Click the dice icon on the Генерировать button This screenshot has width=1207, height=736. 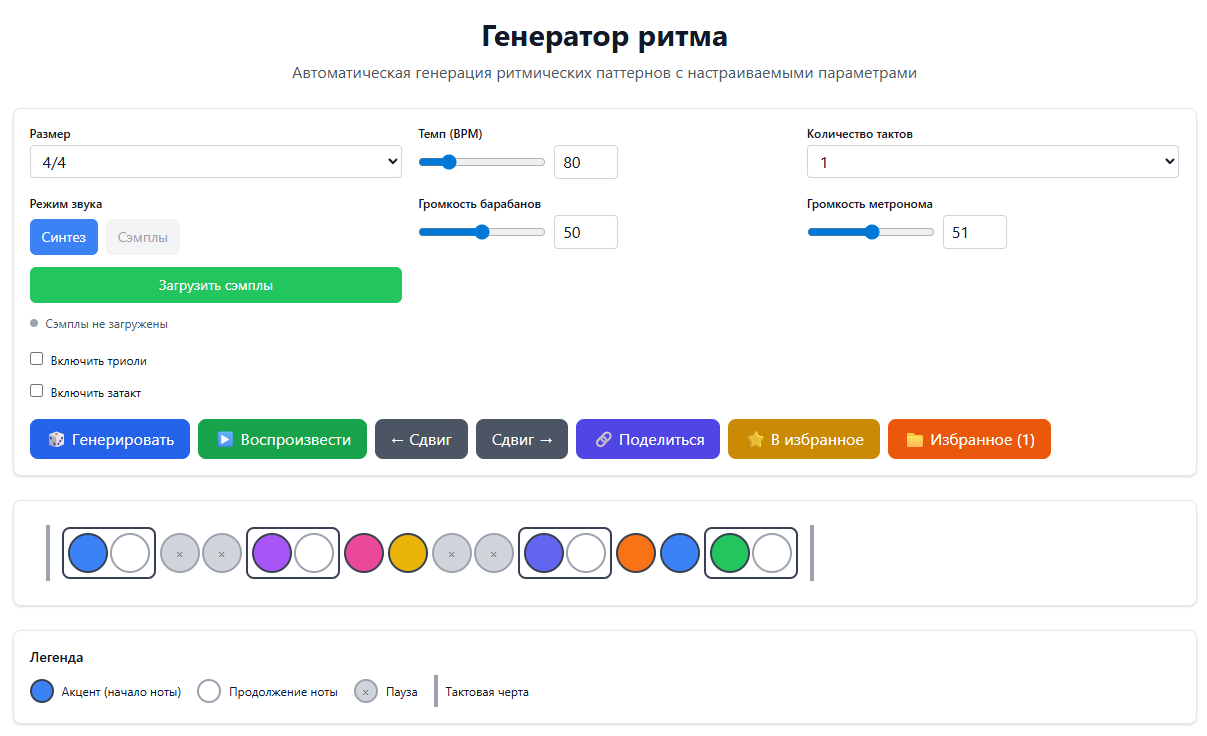coord(54,438)
